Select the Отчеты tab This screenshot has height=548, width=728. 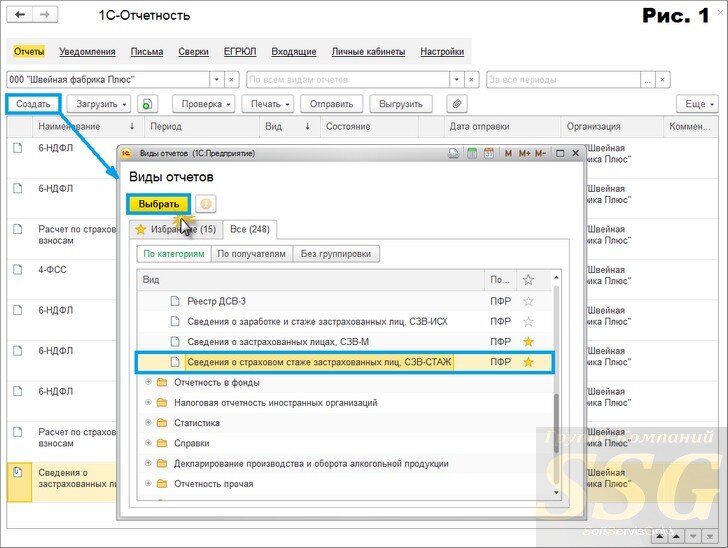[29, 52]
